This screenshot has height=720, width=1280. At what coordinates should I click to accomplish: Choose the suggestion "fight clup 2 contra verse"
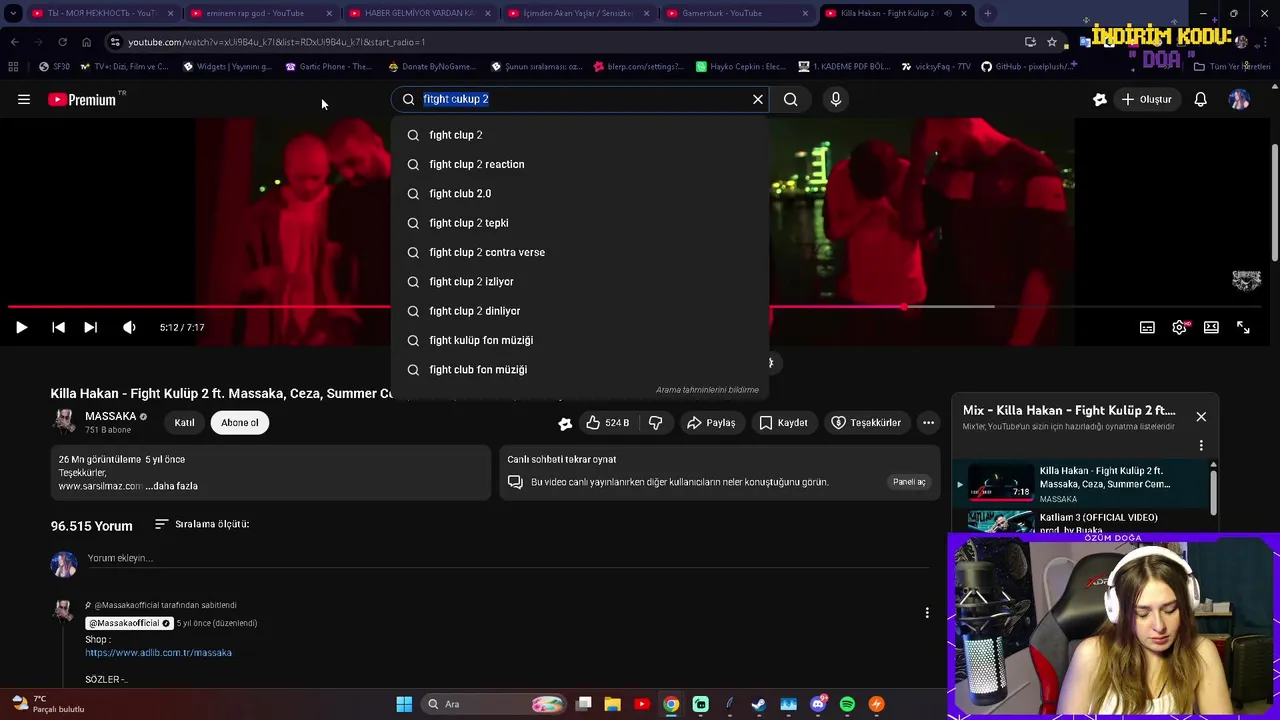(580, 252)
